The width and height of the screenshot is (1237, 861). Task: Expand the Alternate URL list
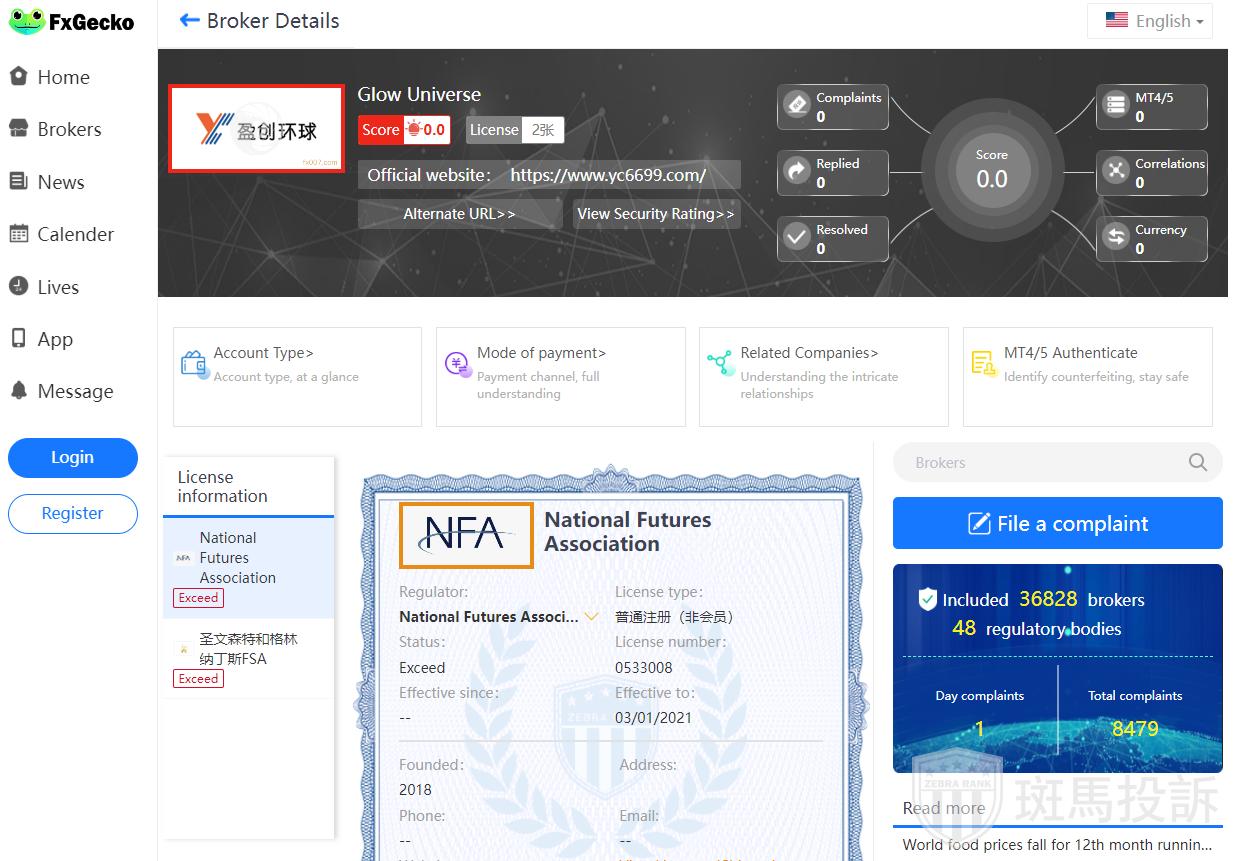pos(459,214)
